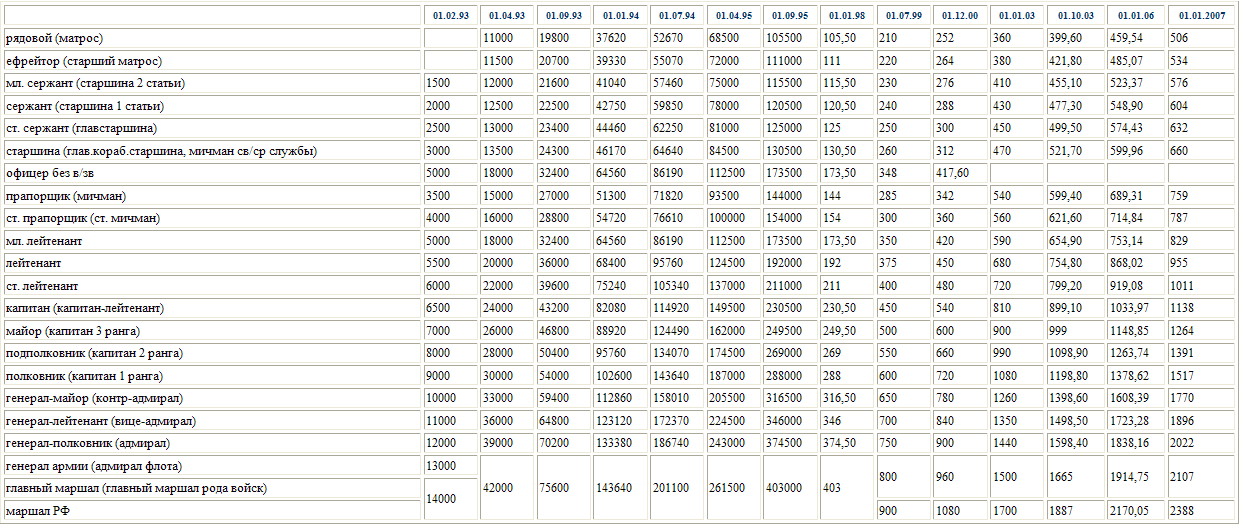Click the 01.02.93 column header
The width and height of the screenshot is (1243, 529).
pos(450,16)
